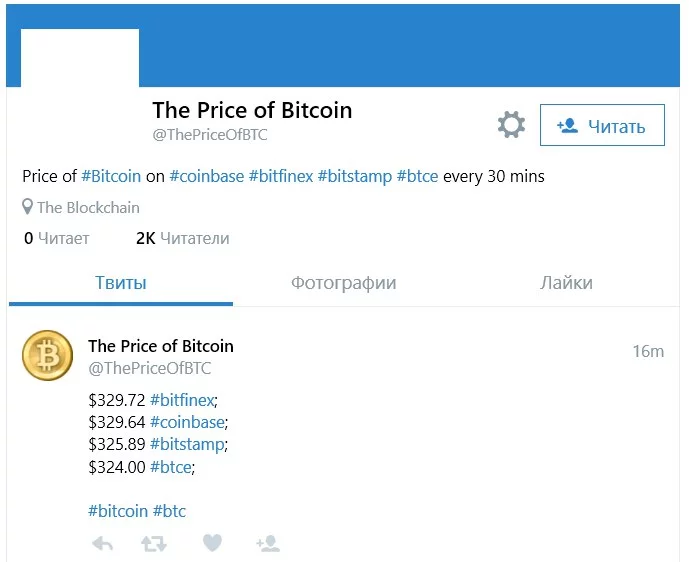Click the #bitfinex hashtag in the tweet
This screenshot has width=689, height=562.
click(x=183, y=400)
